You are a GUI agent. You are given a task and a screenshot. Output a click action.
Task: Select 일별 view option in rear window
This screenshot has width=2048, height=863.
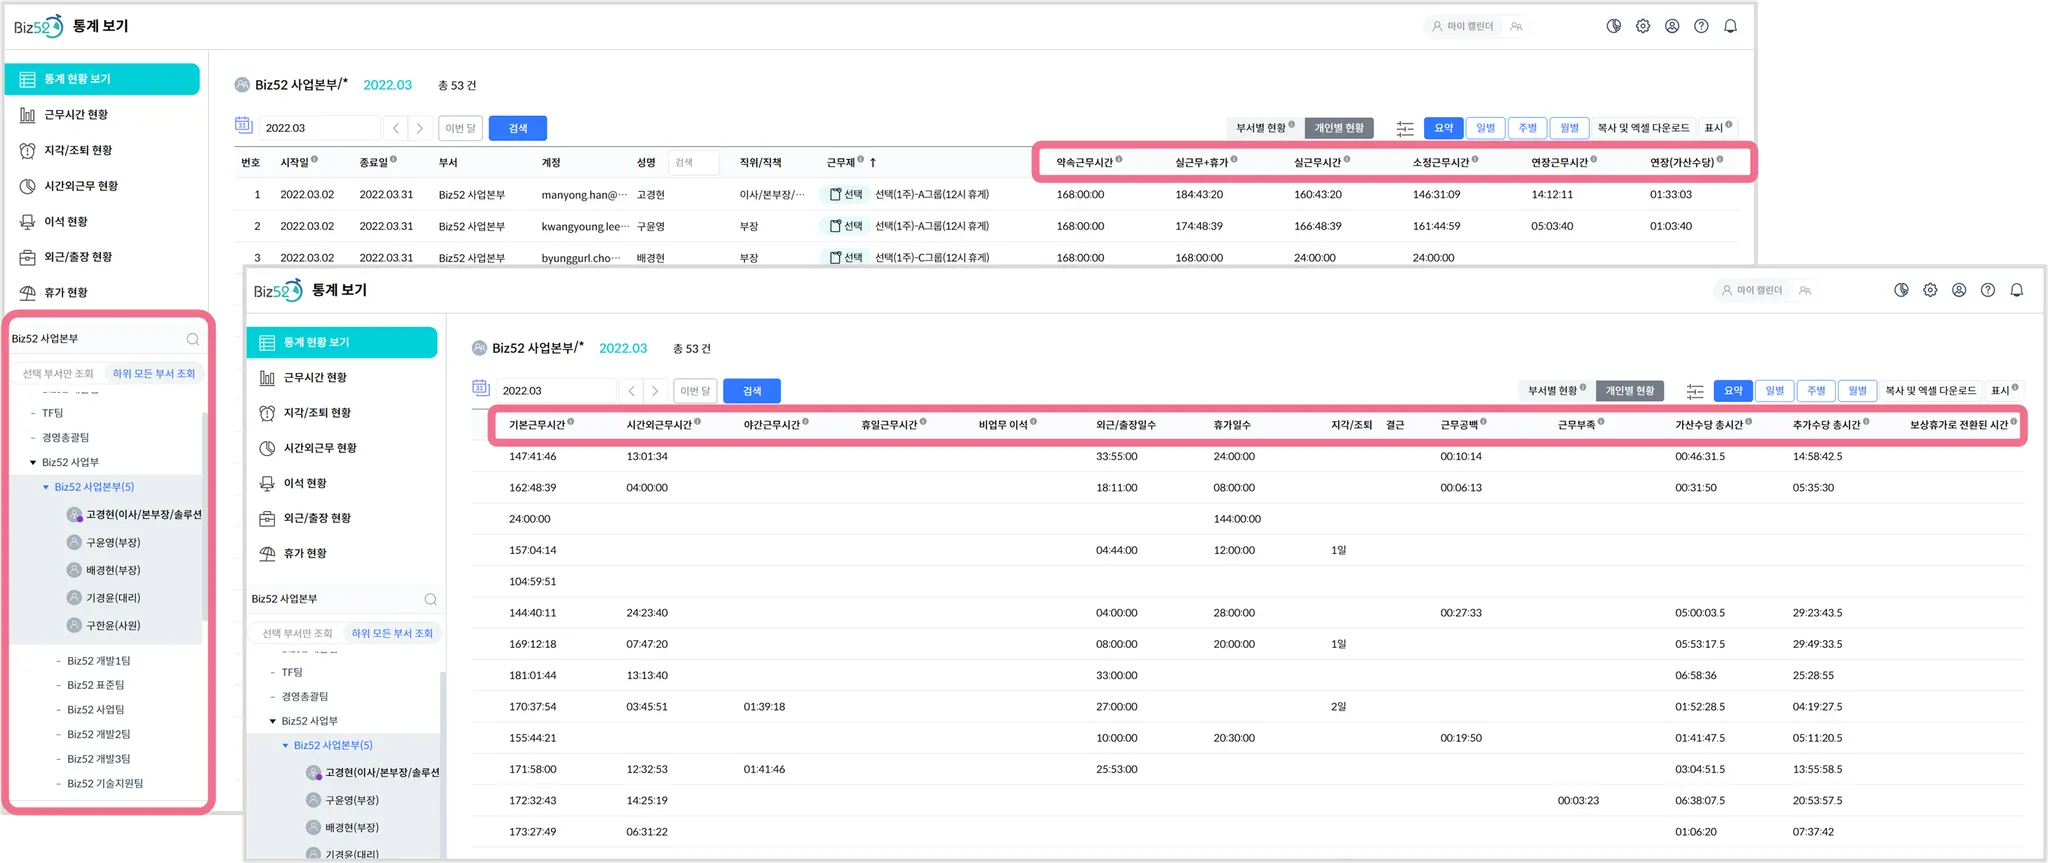point(1486,128)
